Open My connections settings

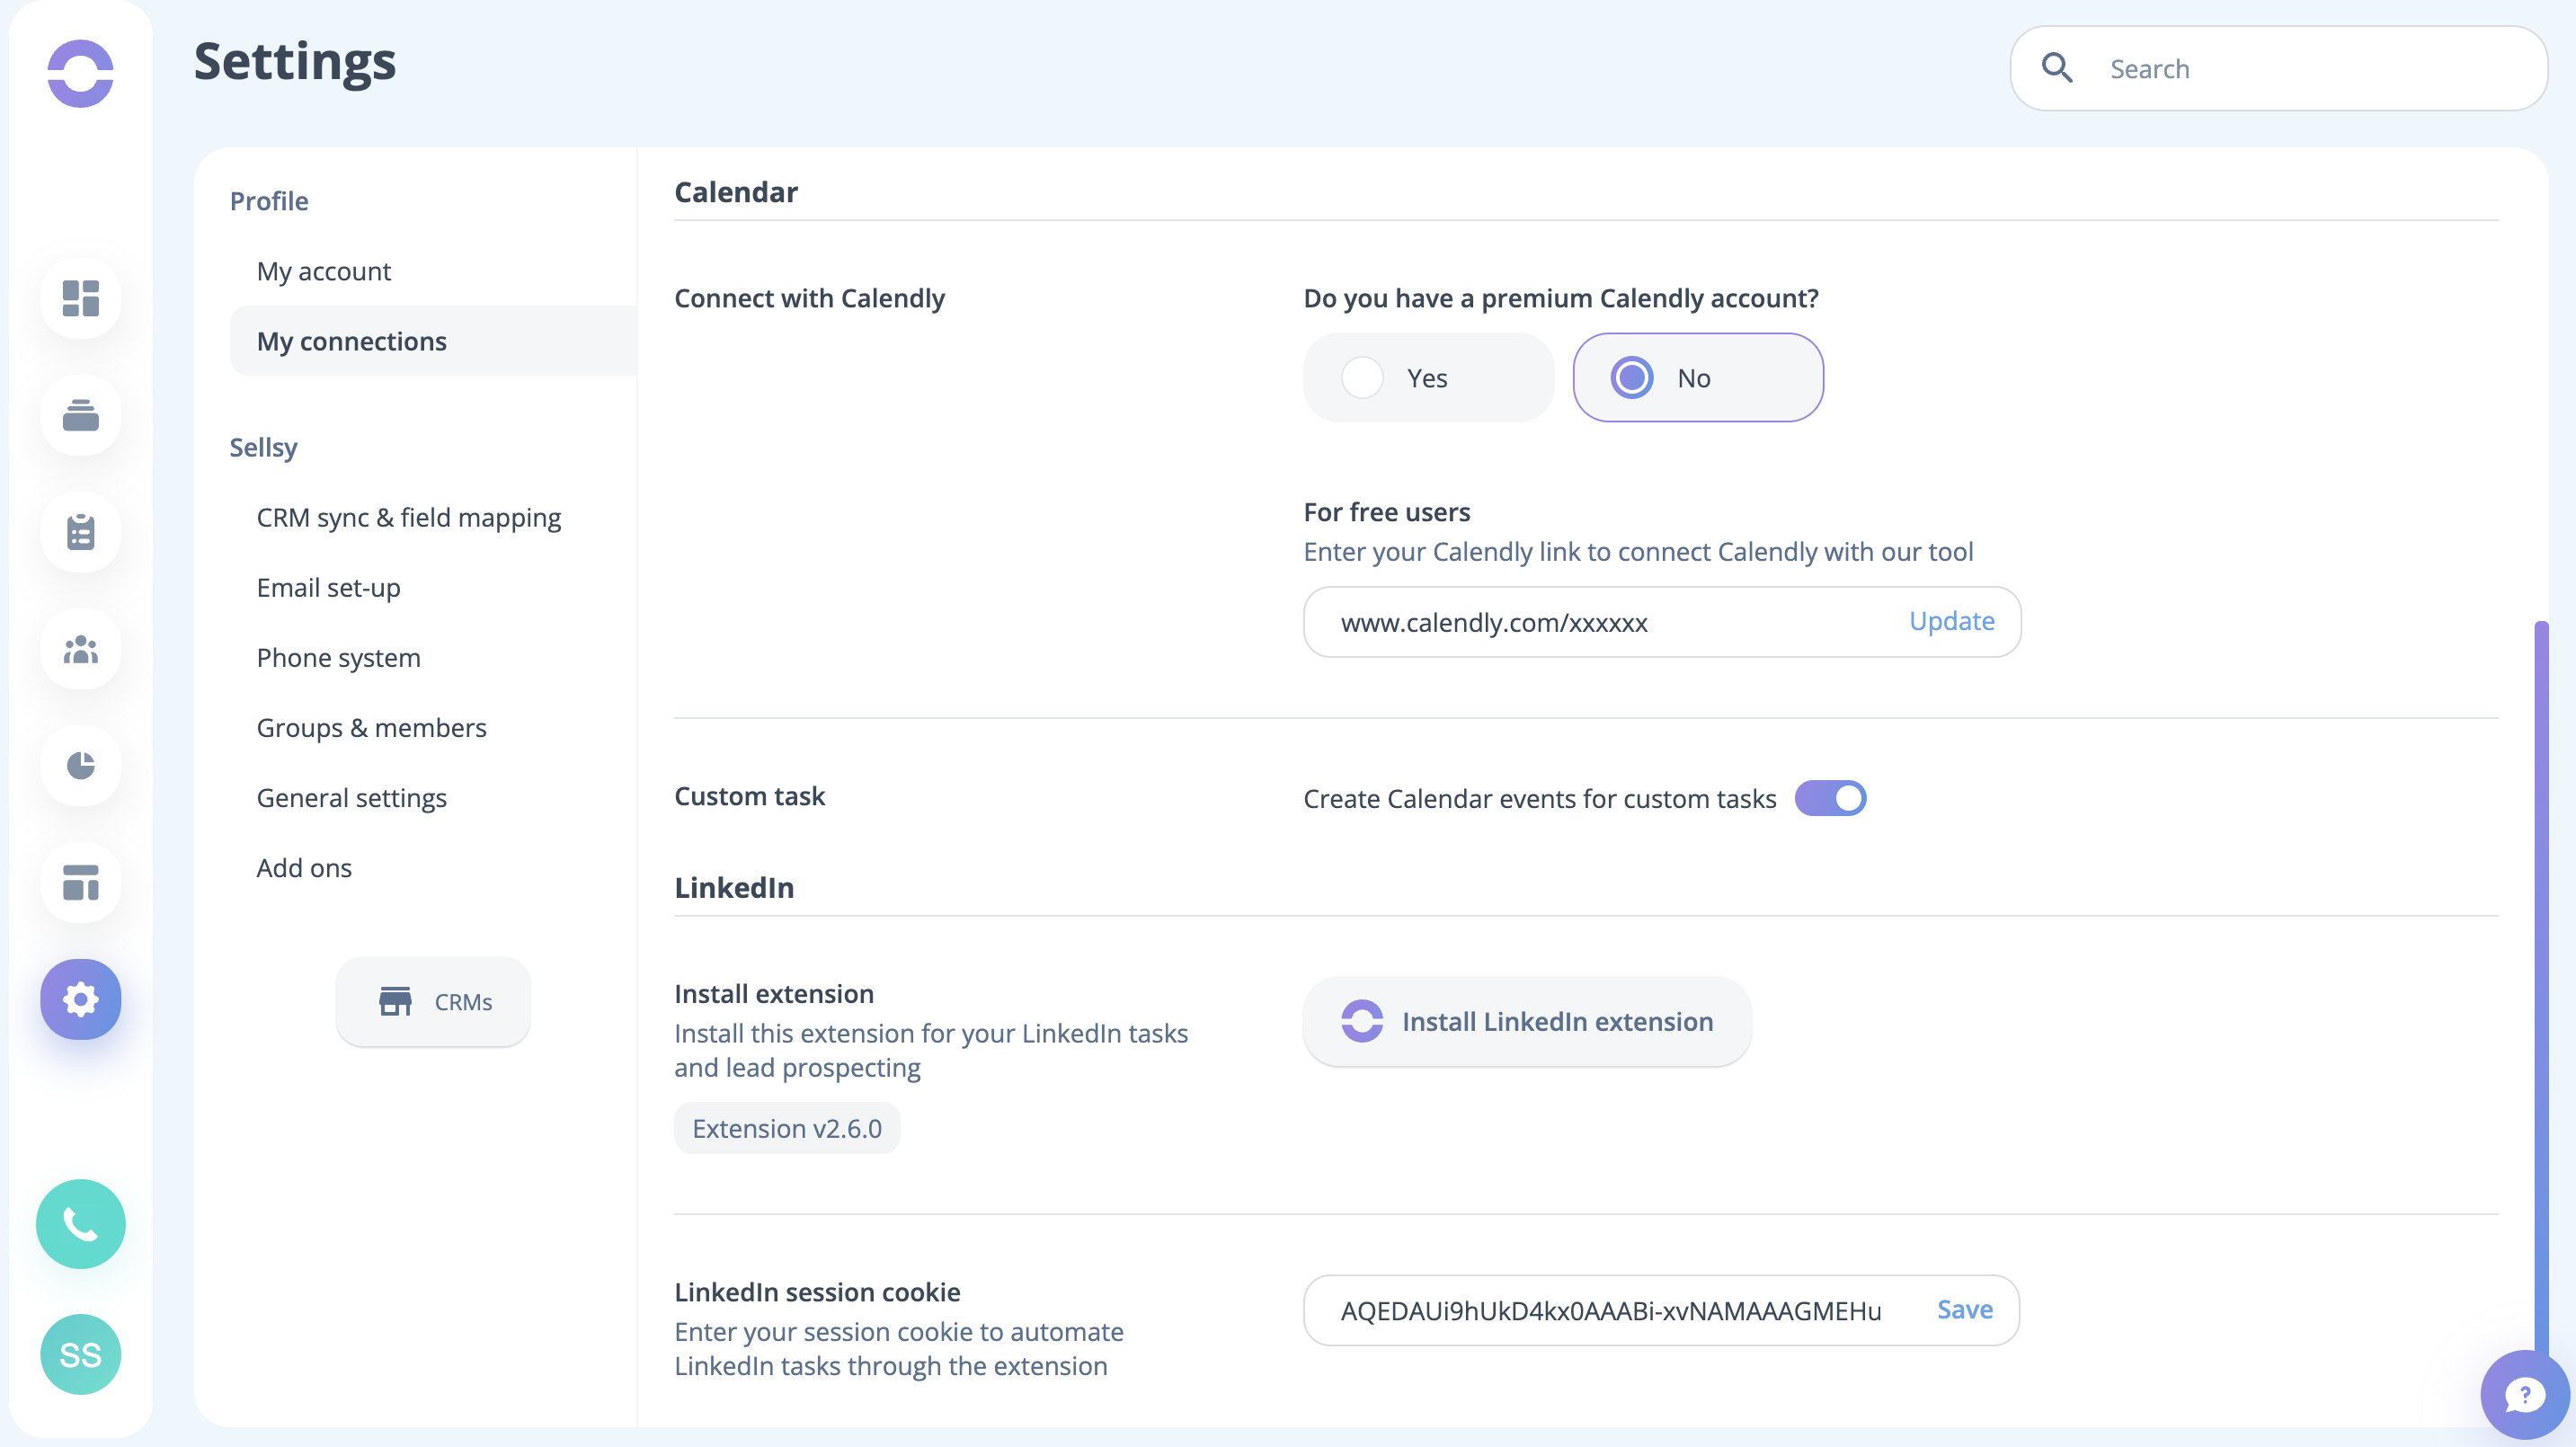pos(433,341)
